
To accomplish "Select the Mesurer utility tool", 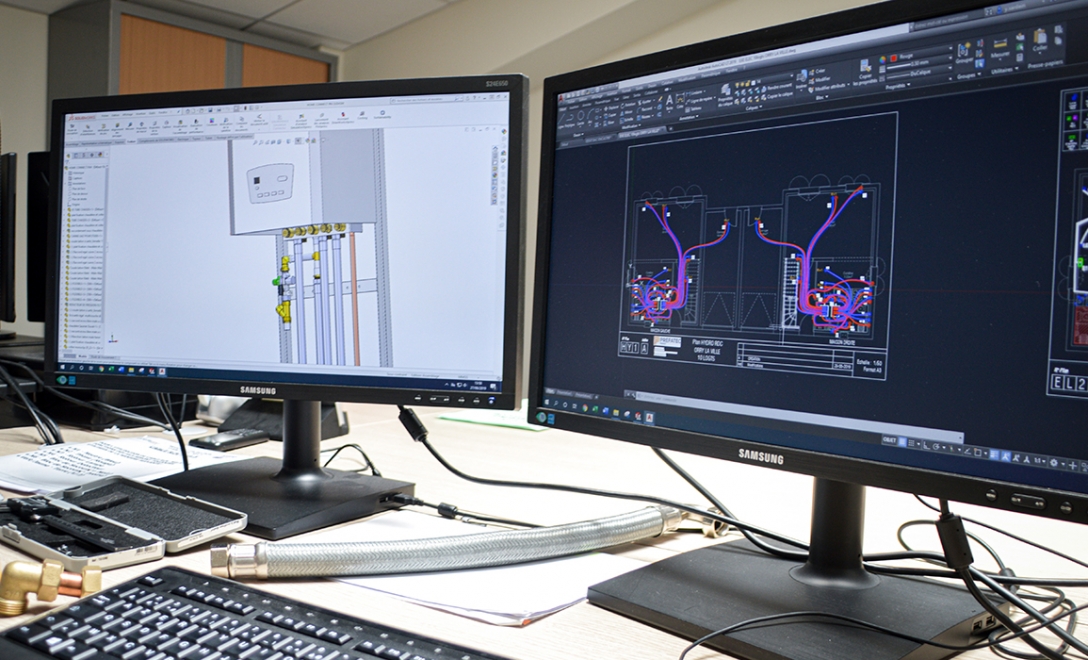I will tap(1000, 48).
